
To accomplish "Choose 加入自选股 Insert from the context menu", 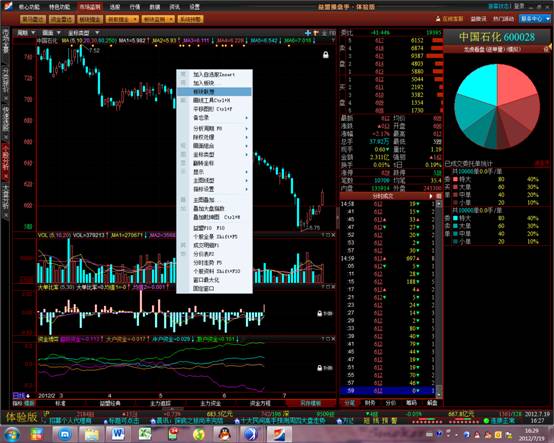I will coord(214,75).
